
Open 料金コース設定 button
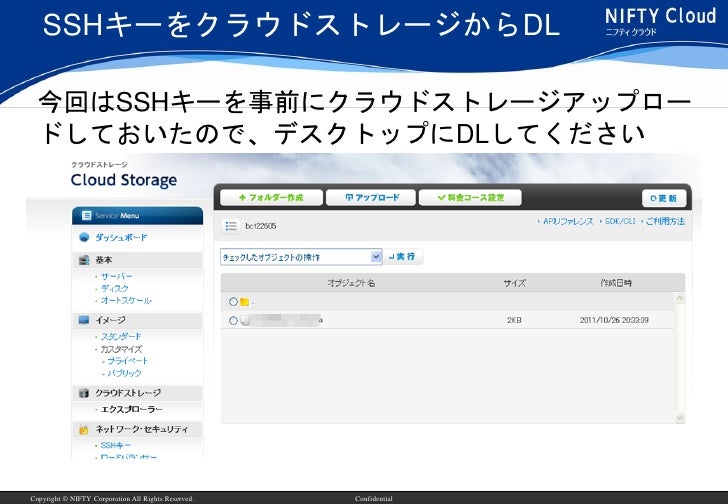(x=470, y=198)
